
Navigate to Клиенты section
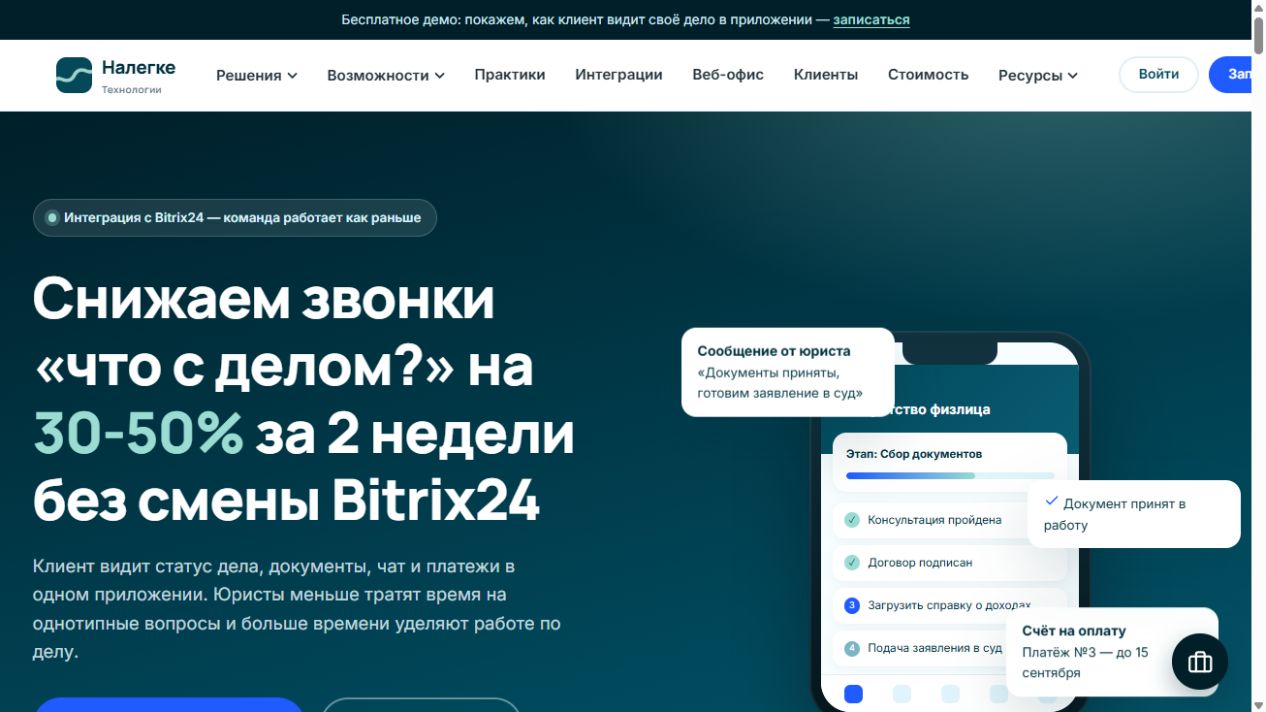pos(826,74)
